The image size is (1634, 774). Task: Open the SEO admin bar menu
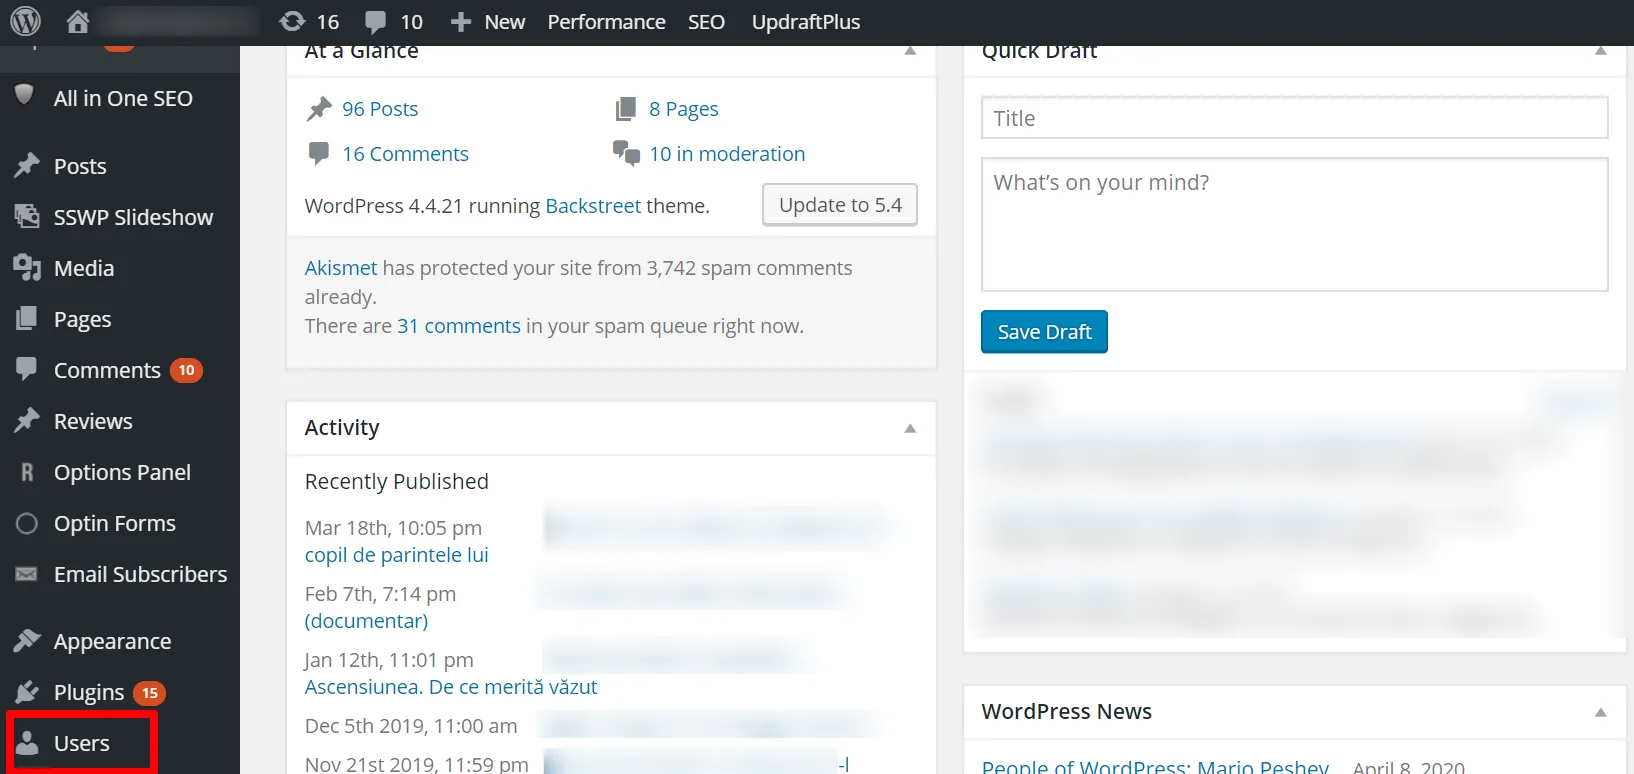[x=706, y=22]
